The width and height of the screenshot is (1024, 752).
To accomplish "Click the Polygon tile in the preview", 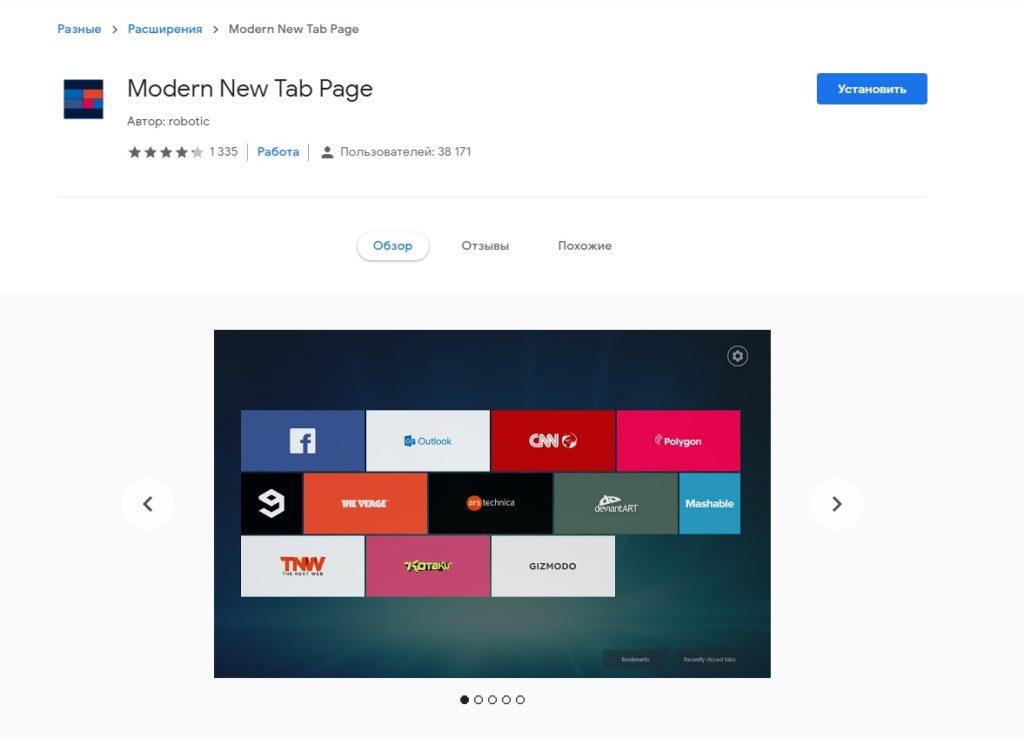I will (679, 441).
